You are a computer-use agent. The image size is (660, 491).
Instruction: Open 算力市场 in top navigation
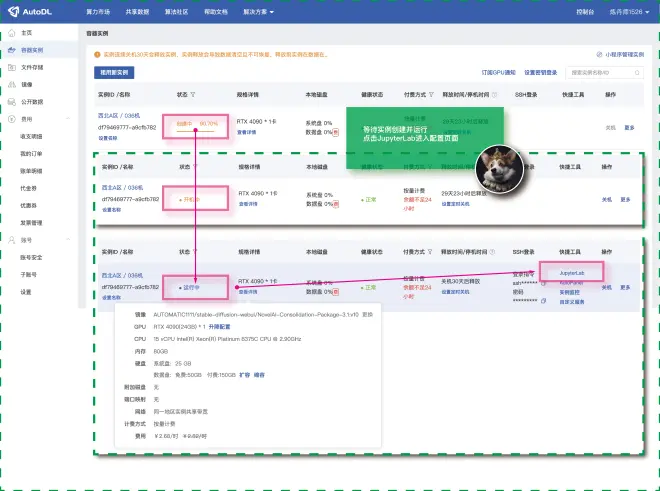tap(99, 12)
